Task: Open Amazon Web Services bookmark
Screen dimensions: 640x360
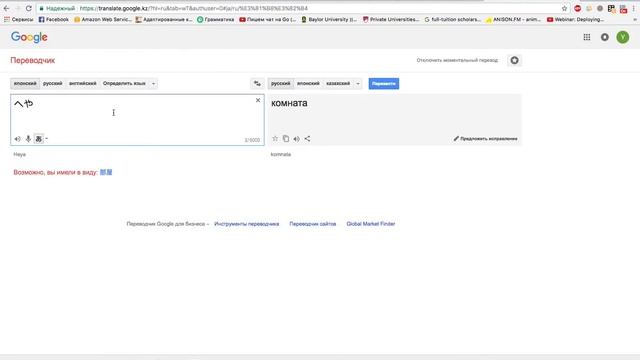Action: [x=103, y=19]
